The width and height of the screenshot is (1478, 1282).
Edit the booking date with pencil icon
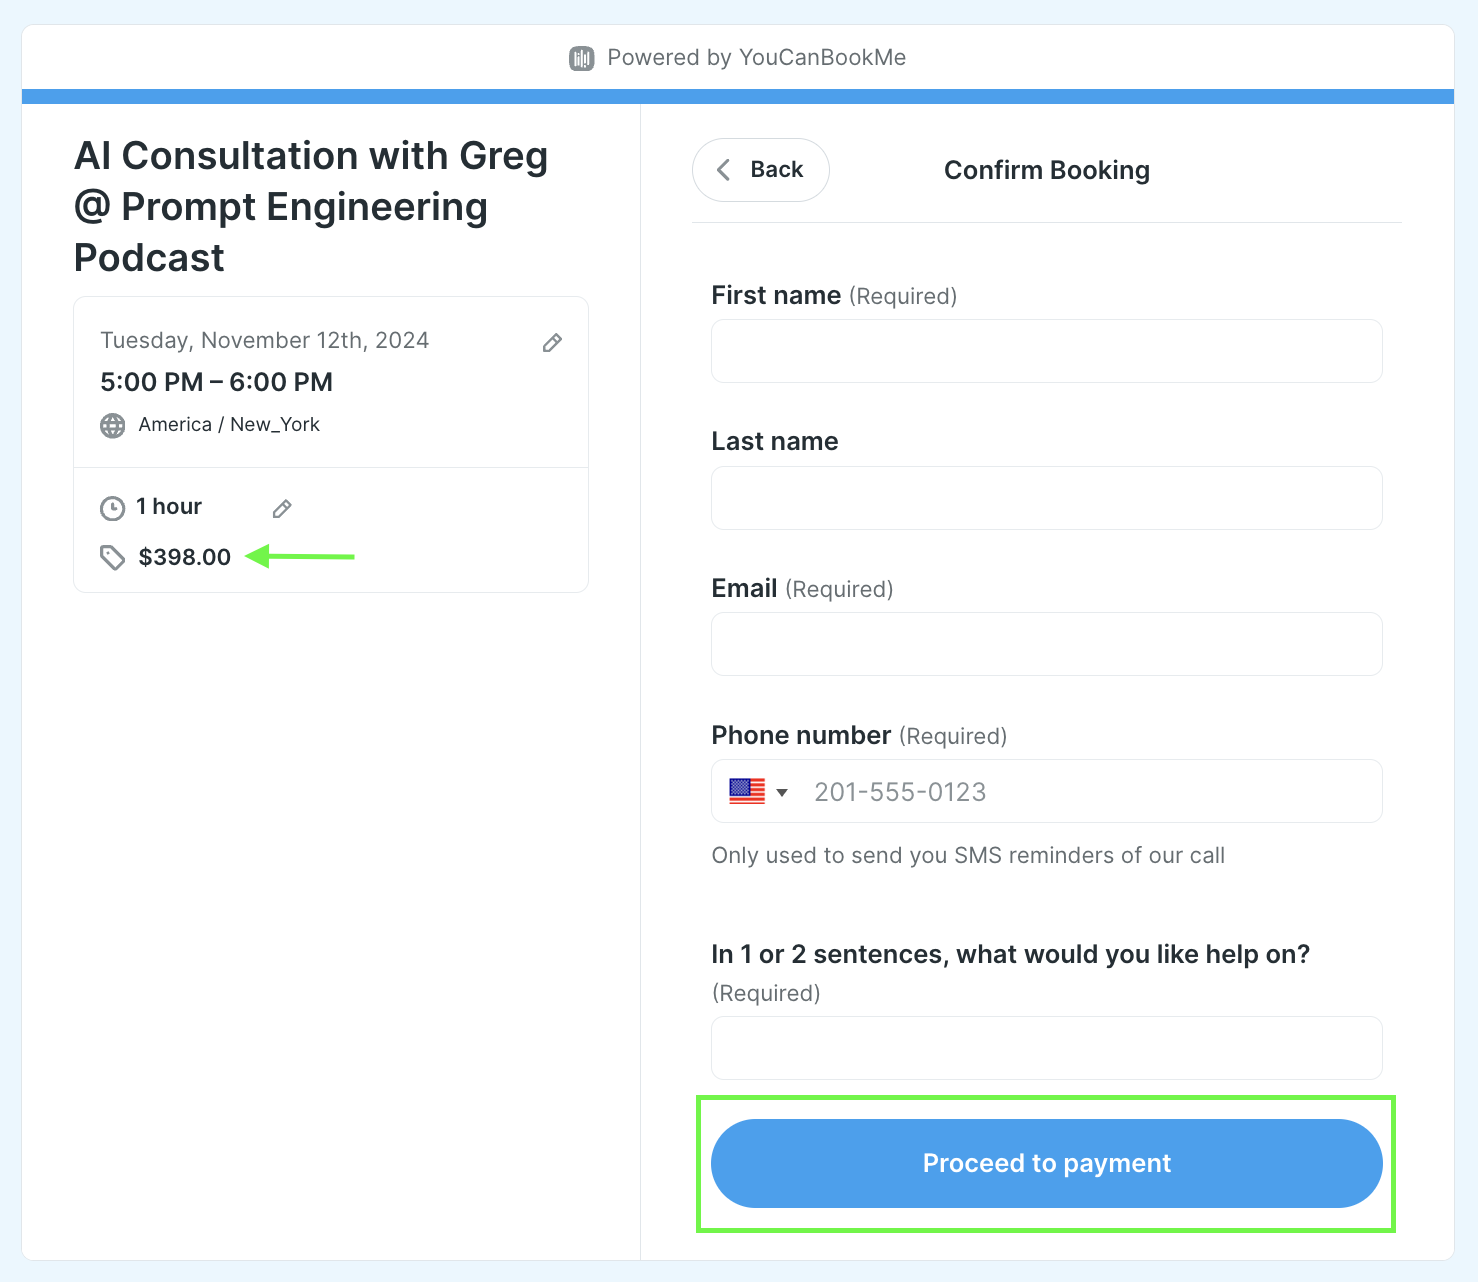pyautogui.click(x=552, y=343)
